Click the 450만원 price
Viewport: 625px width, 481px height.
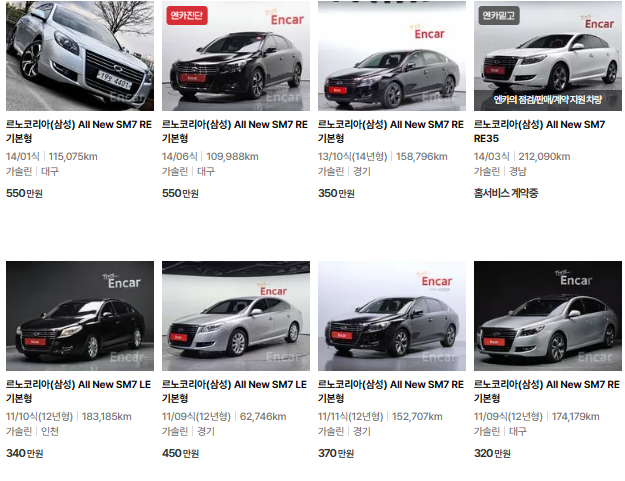tap(180, 453)
